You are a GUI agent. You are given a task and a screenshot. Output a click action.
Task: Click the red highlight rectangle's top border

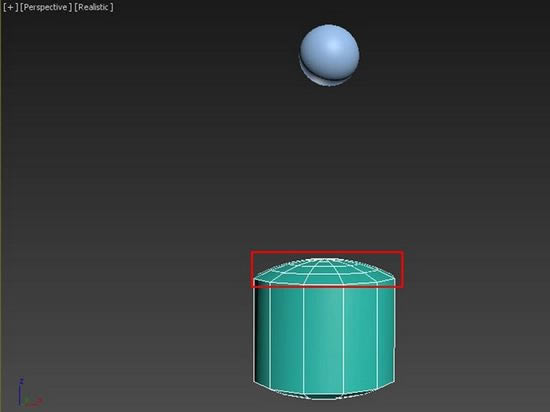click(327, 252)
